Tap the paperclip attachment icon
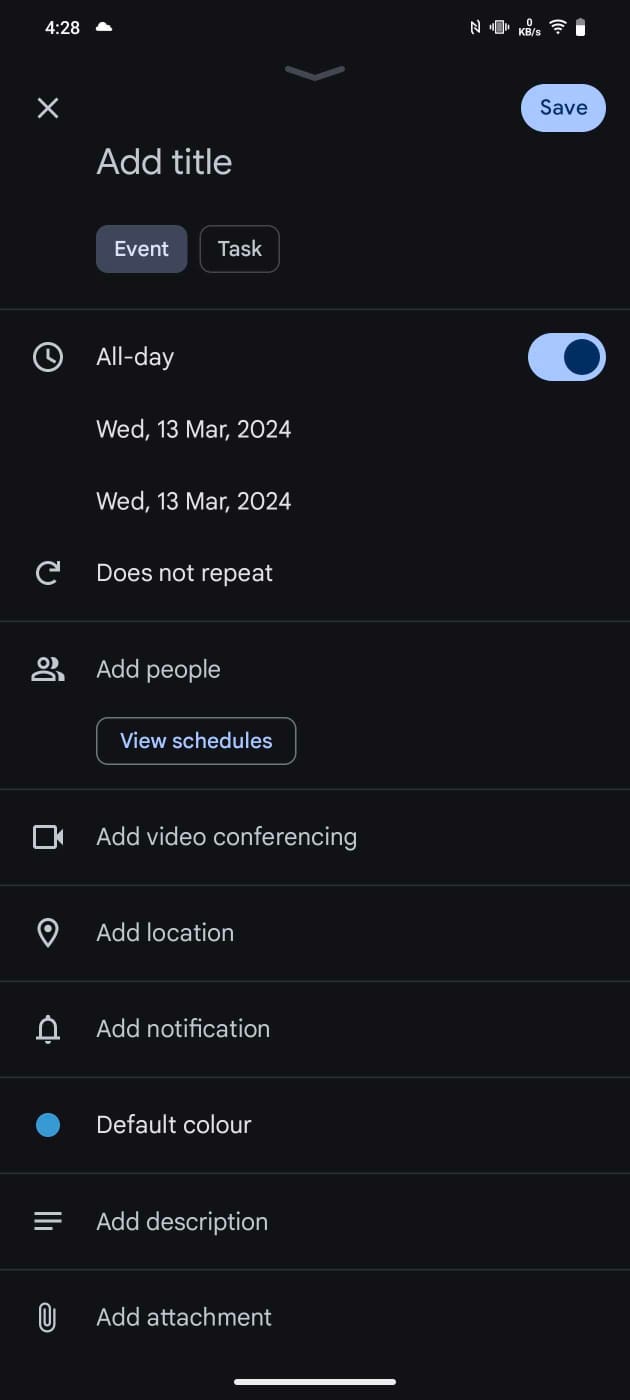Image resolution: width=630 pixels, height=1400 pixels. (x=47, y=1317)
